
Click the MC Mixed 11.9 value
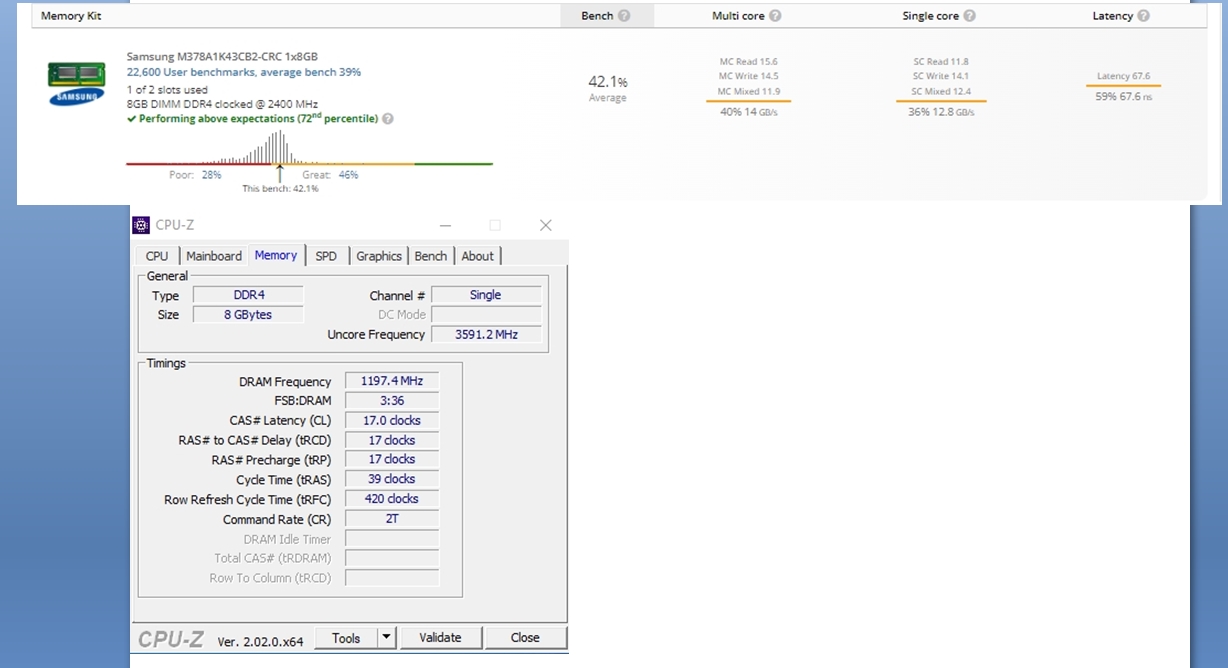click(x=749, y=92)
